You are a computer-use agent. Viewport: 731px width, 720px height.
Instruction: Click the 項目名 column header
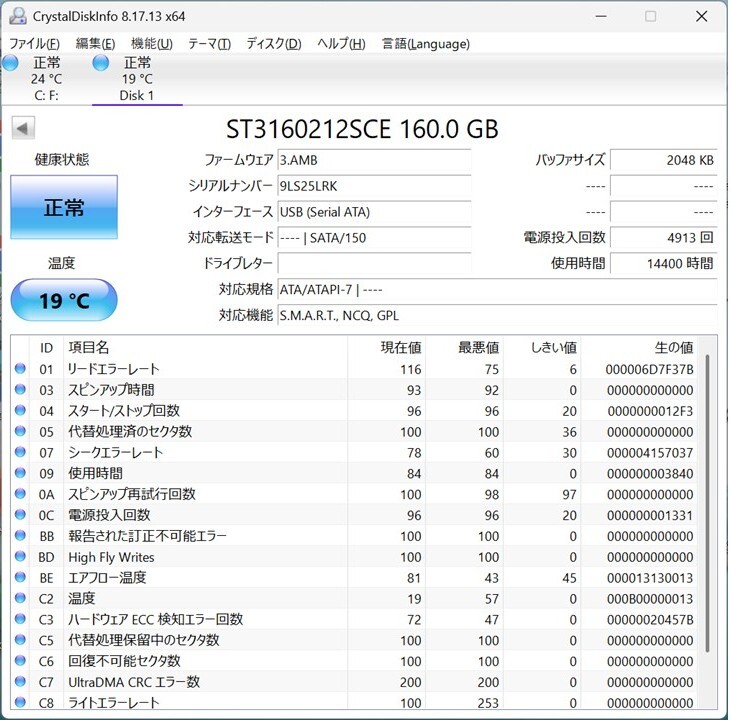[205, 348]
